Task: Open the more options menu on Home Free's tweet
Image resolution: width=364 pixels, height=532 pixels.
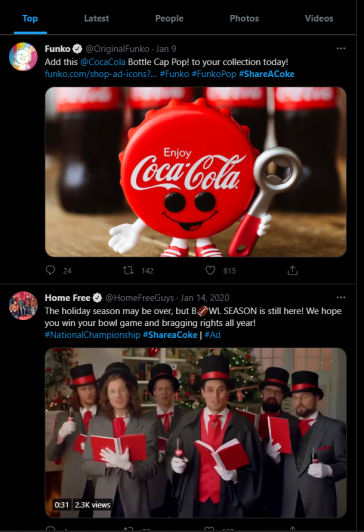Action: pos(341,298)
